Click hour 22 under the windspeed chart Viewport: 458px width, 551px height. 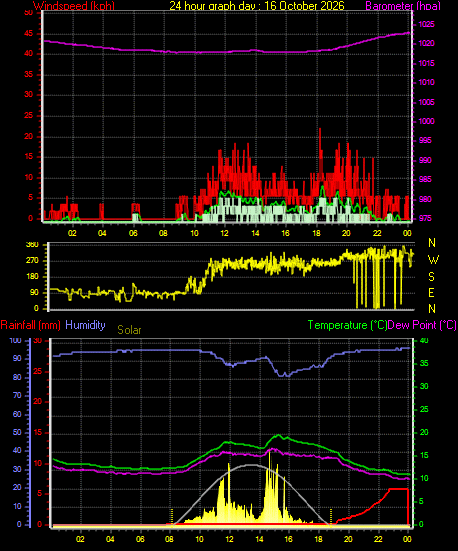tap(377, 233)
